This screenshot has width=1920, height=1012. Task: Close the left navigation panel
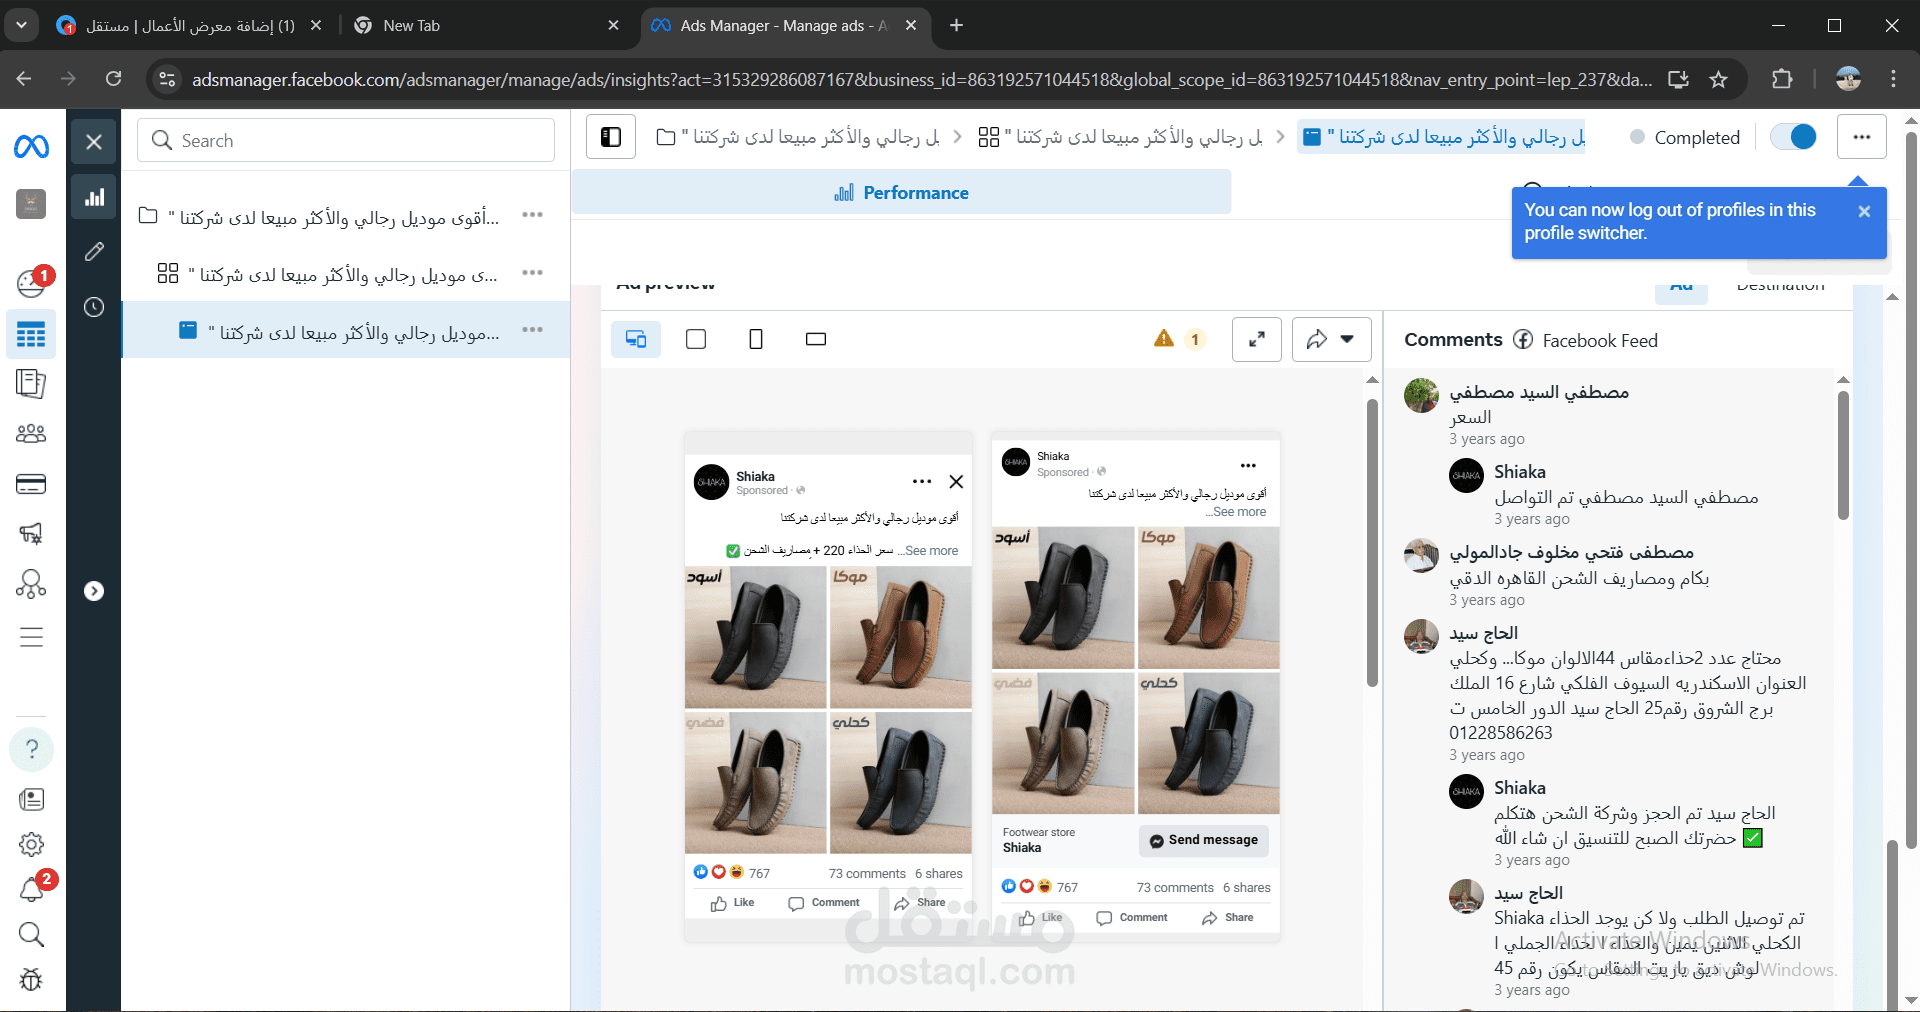coord(94,142)
